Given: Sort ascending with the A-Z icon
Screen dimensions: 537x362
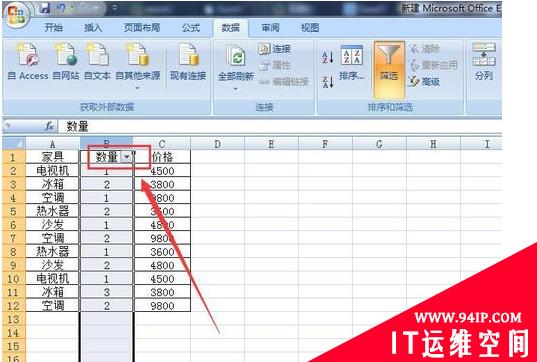Looking at the screenshot, I should [328, 57].
